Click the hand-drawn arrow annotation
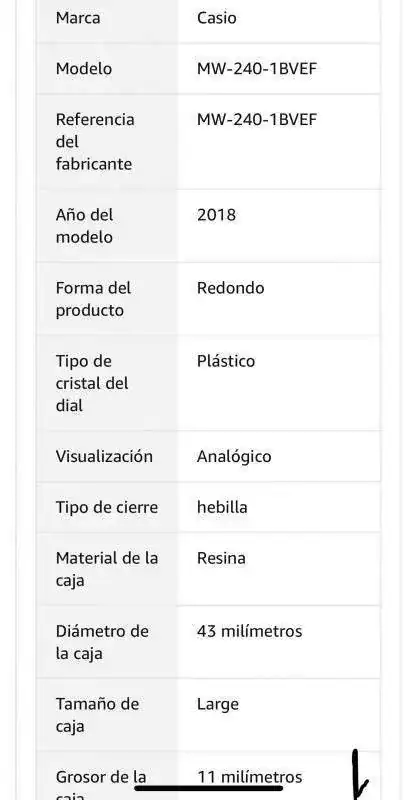The image size is (417, 800). tap(359, 775)
